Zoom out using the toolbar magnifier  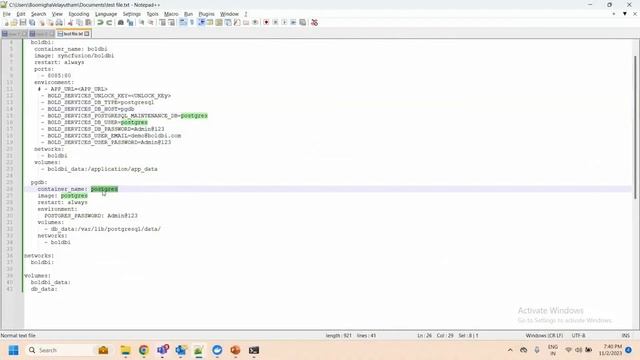(x=151, y=22)
